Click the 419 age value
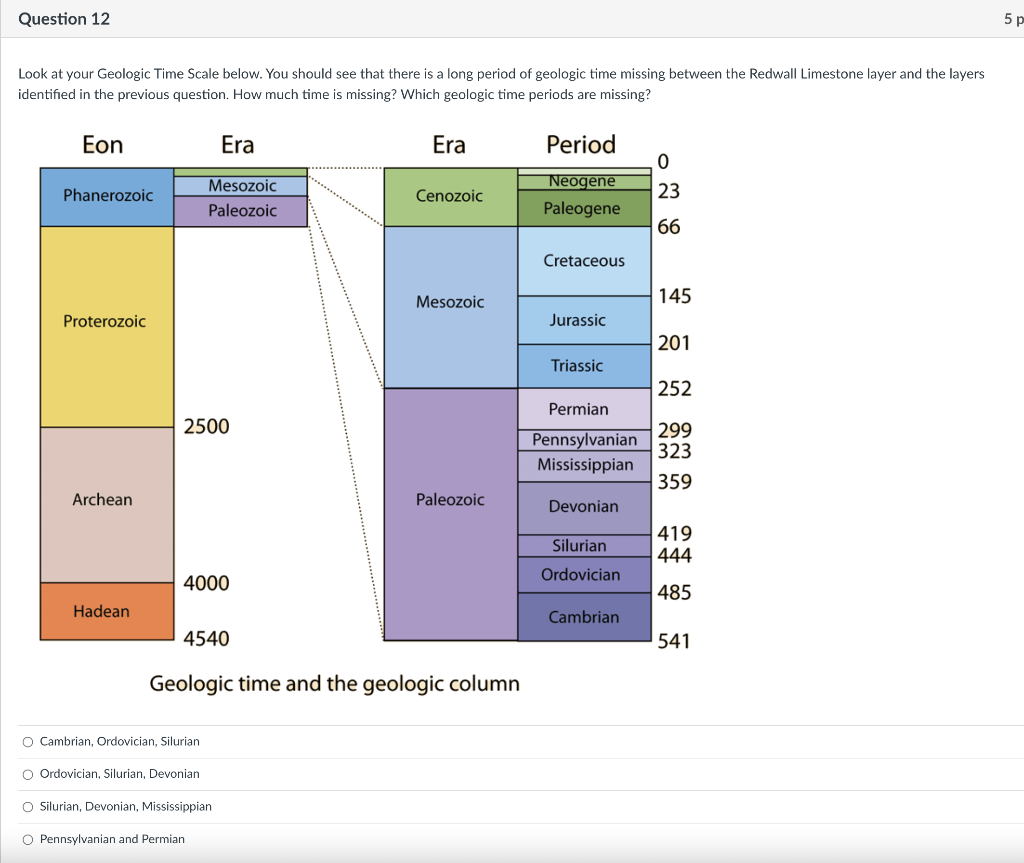Image resolution: width=1024 pixels, height=863 pixels. click(x=675, y=534)
